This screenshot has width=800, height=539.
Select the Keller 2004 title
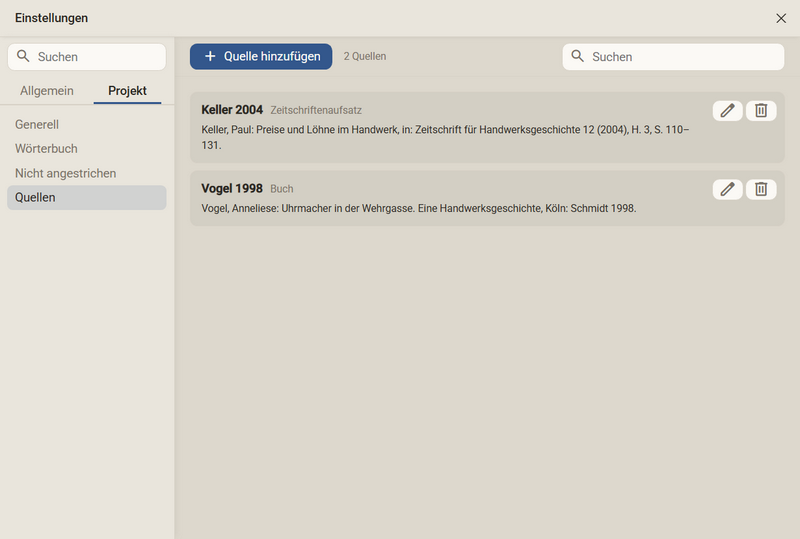(232, 110)
